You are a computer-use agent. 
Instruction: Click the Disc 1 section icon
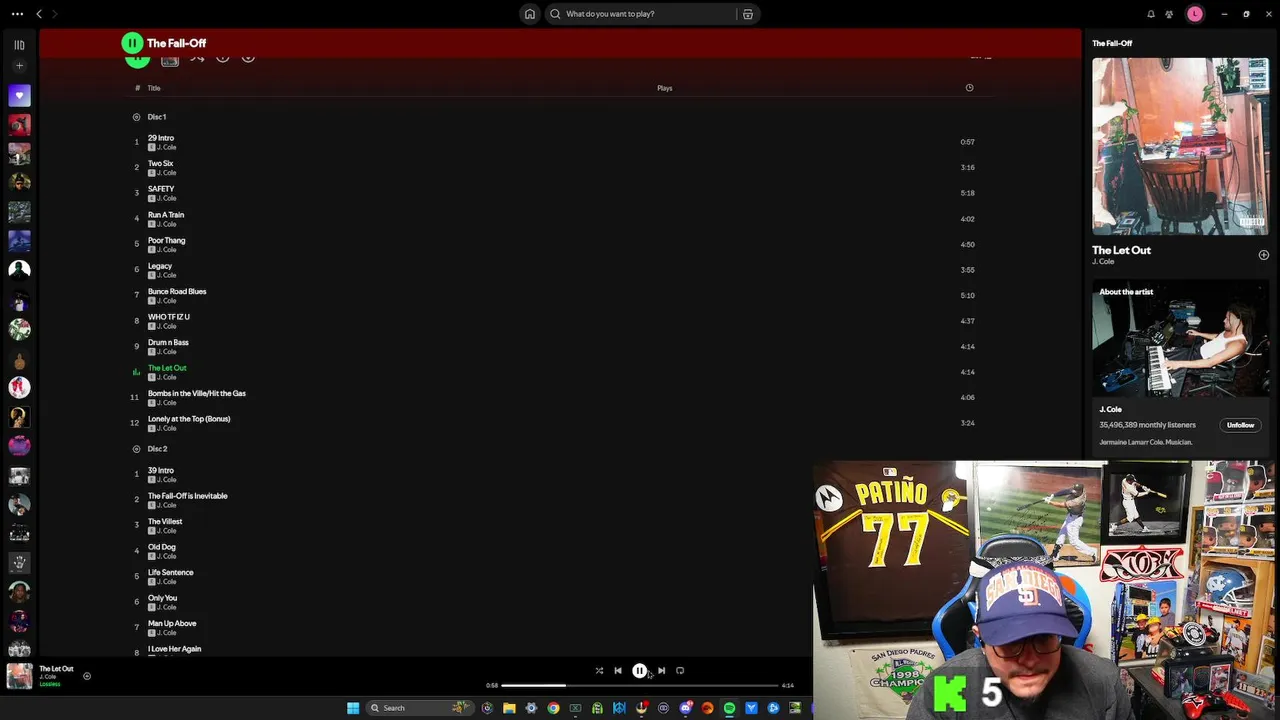click(137, 117)
